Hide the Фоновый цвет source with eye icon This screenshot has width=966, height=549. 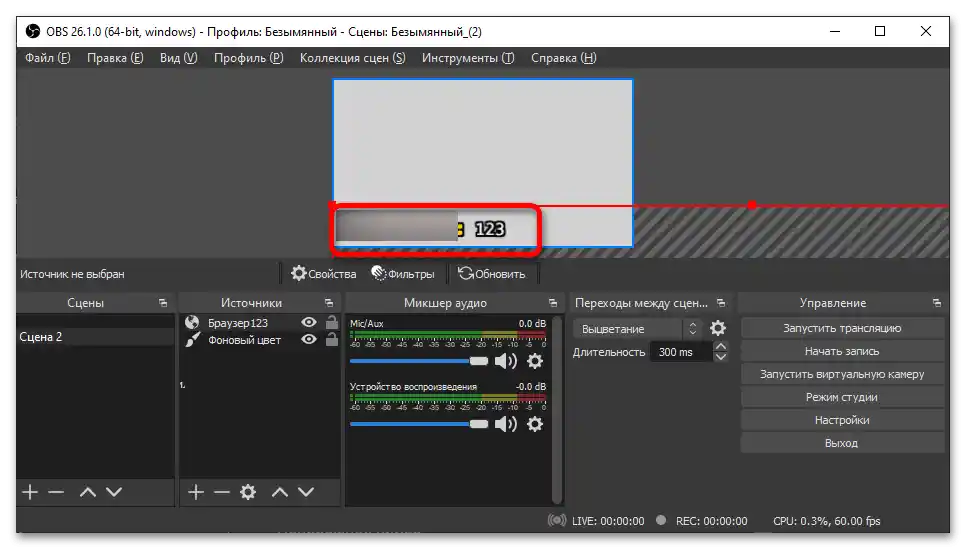click(x=309, y=340)
